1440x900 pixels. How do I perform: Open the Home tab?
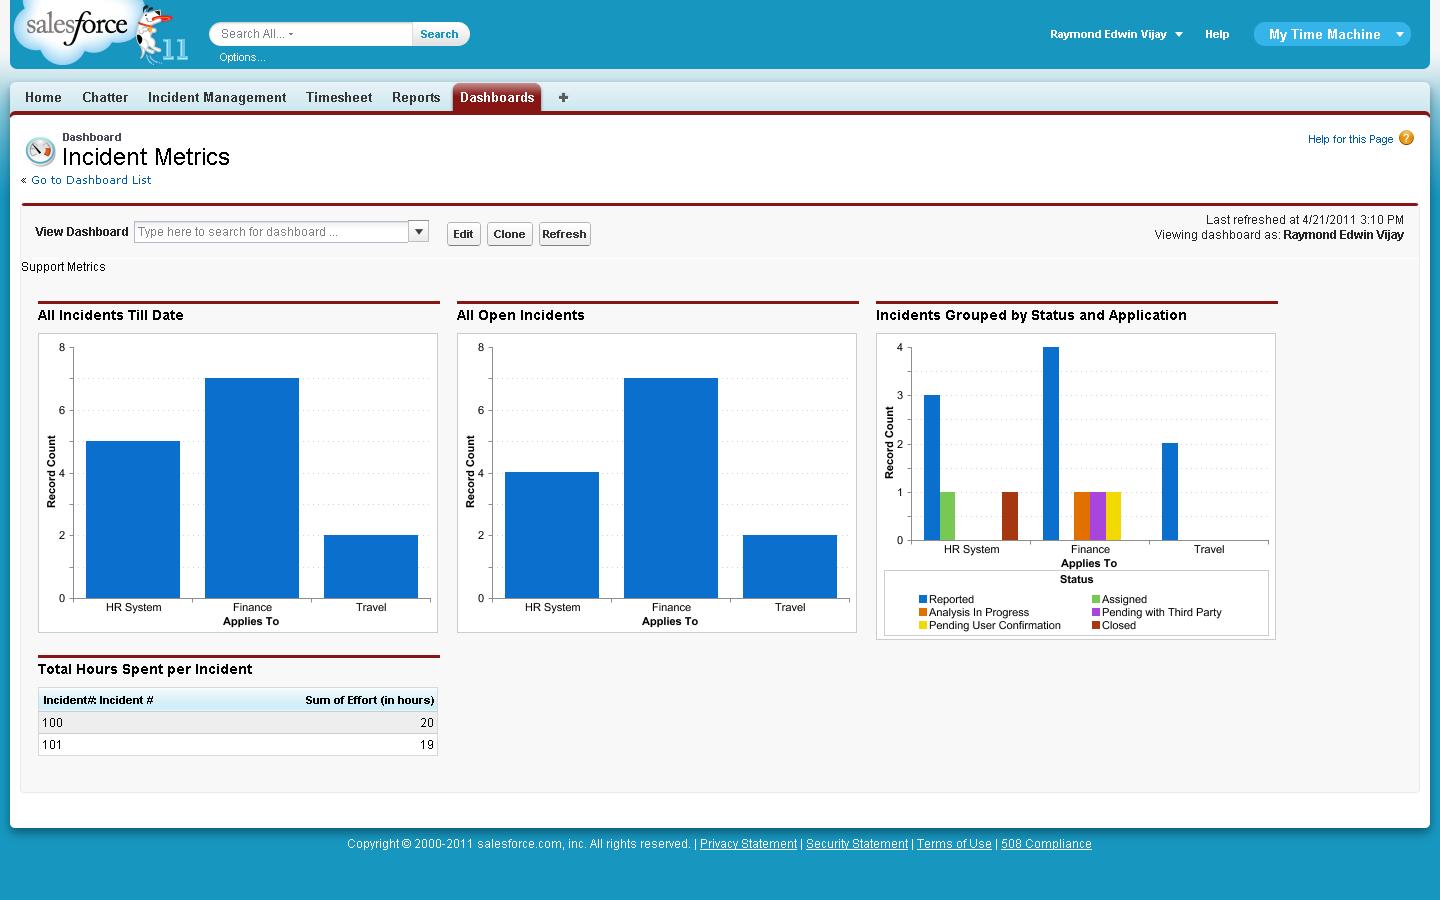click(x=43, y=97)
